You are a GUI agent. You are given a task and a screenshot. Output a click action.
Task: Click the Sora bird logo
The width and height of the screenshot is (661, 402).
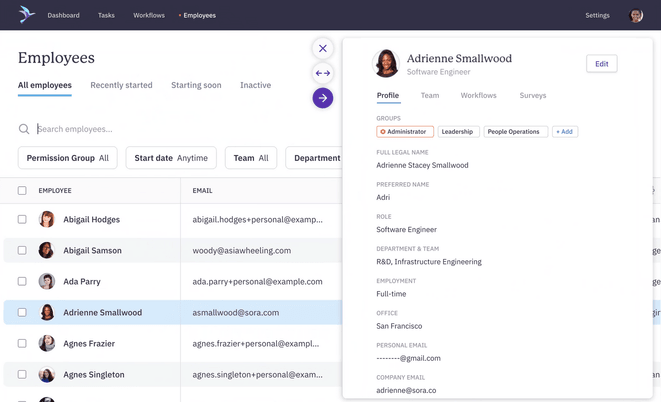[26, 15]
